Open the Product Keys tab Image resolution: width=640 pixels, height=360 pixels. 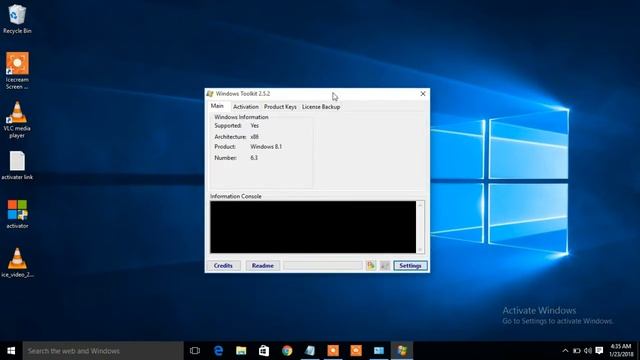(280, 107)
